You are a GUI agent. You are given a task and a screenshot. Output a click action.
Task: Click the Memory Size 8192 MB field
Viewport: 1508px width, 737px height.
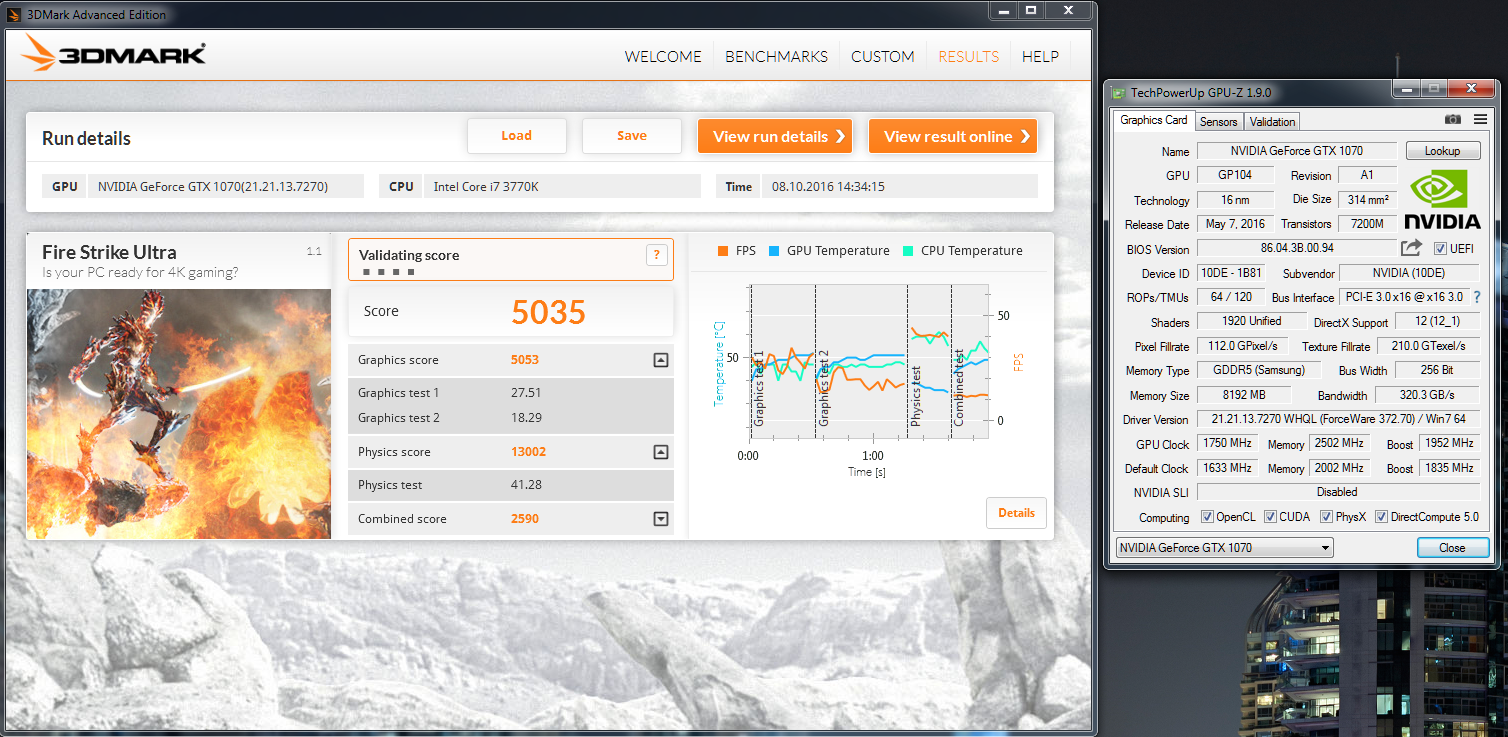[1243, 395]
